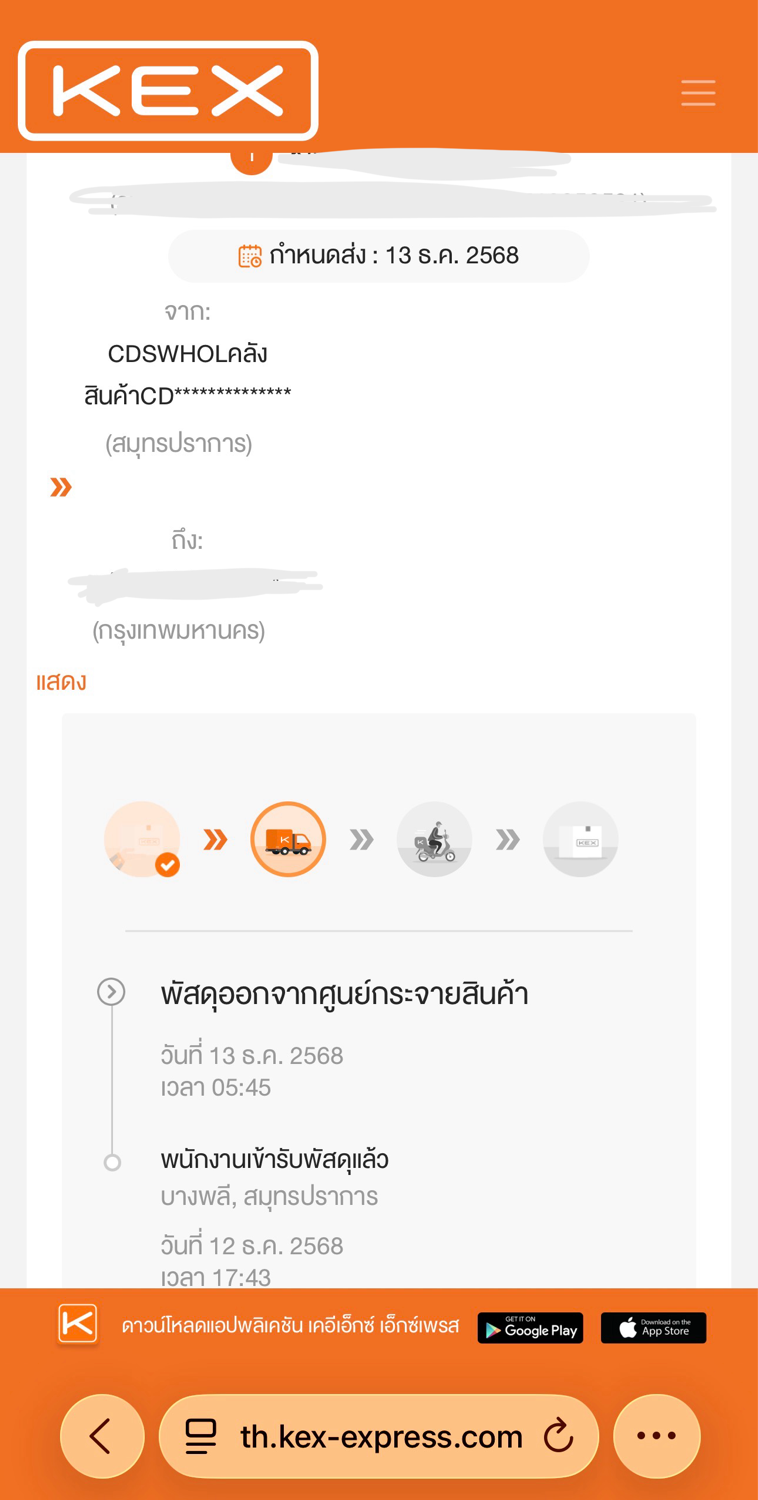Click the delivered parcel box icon

point(580,839)
